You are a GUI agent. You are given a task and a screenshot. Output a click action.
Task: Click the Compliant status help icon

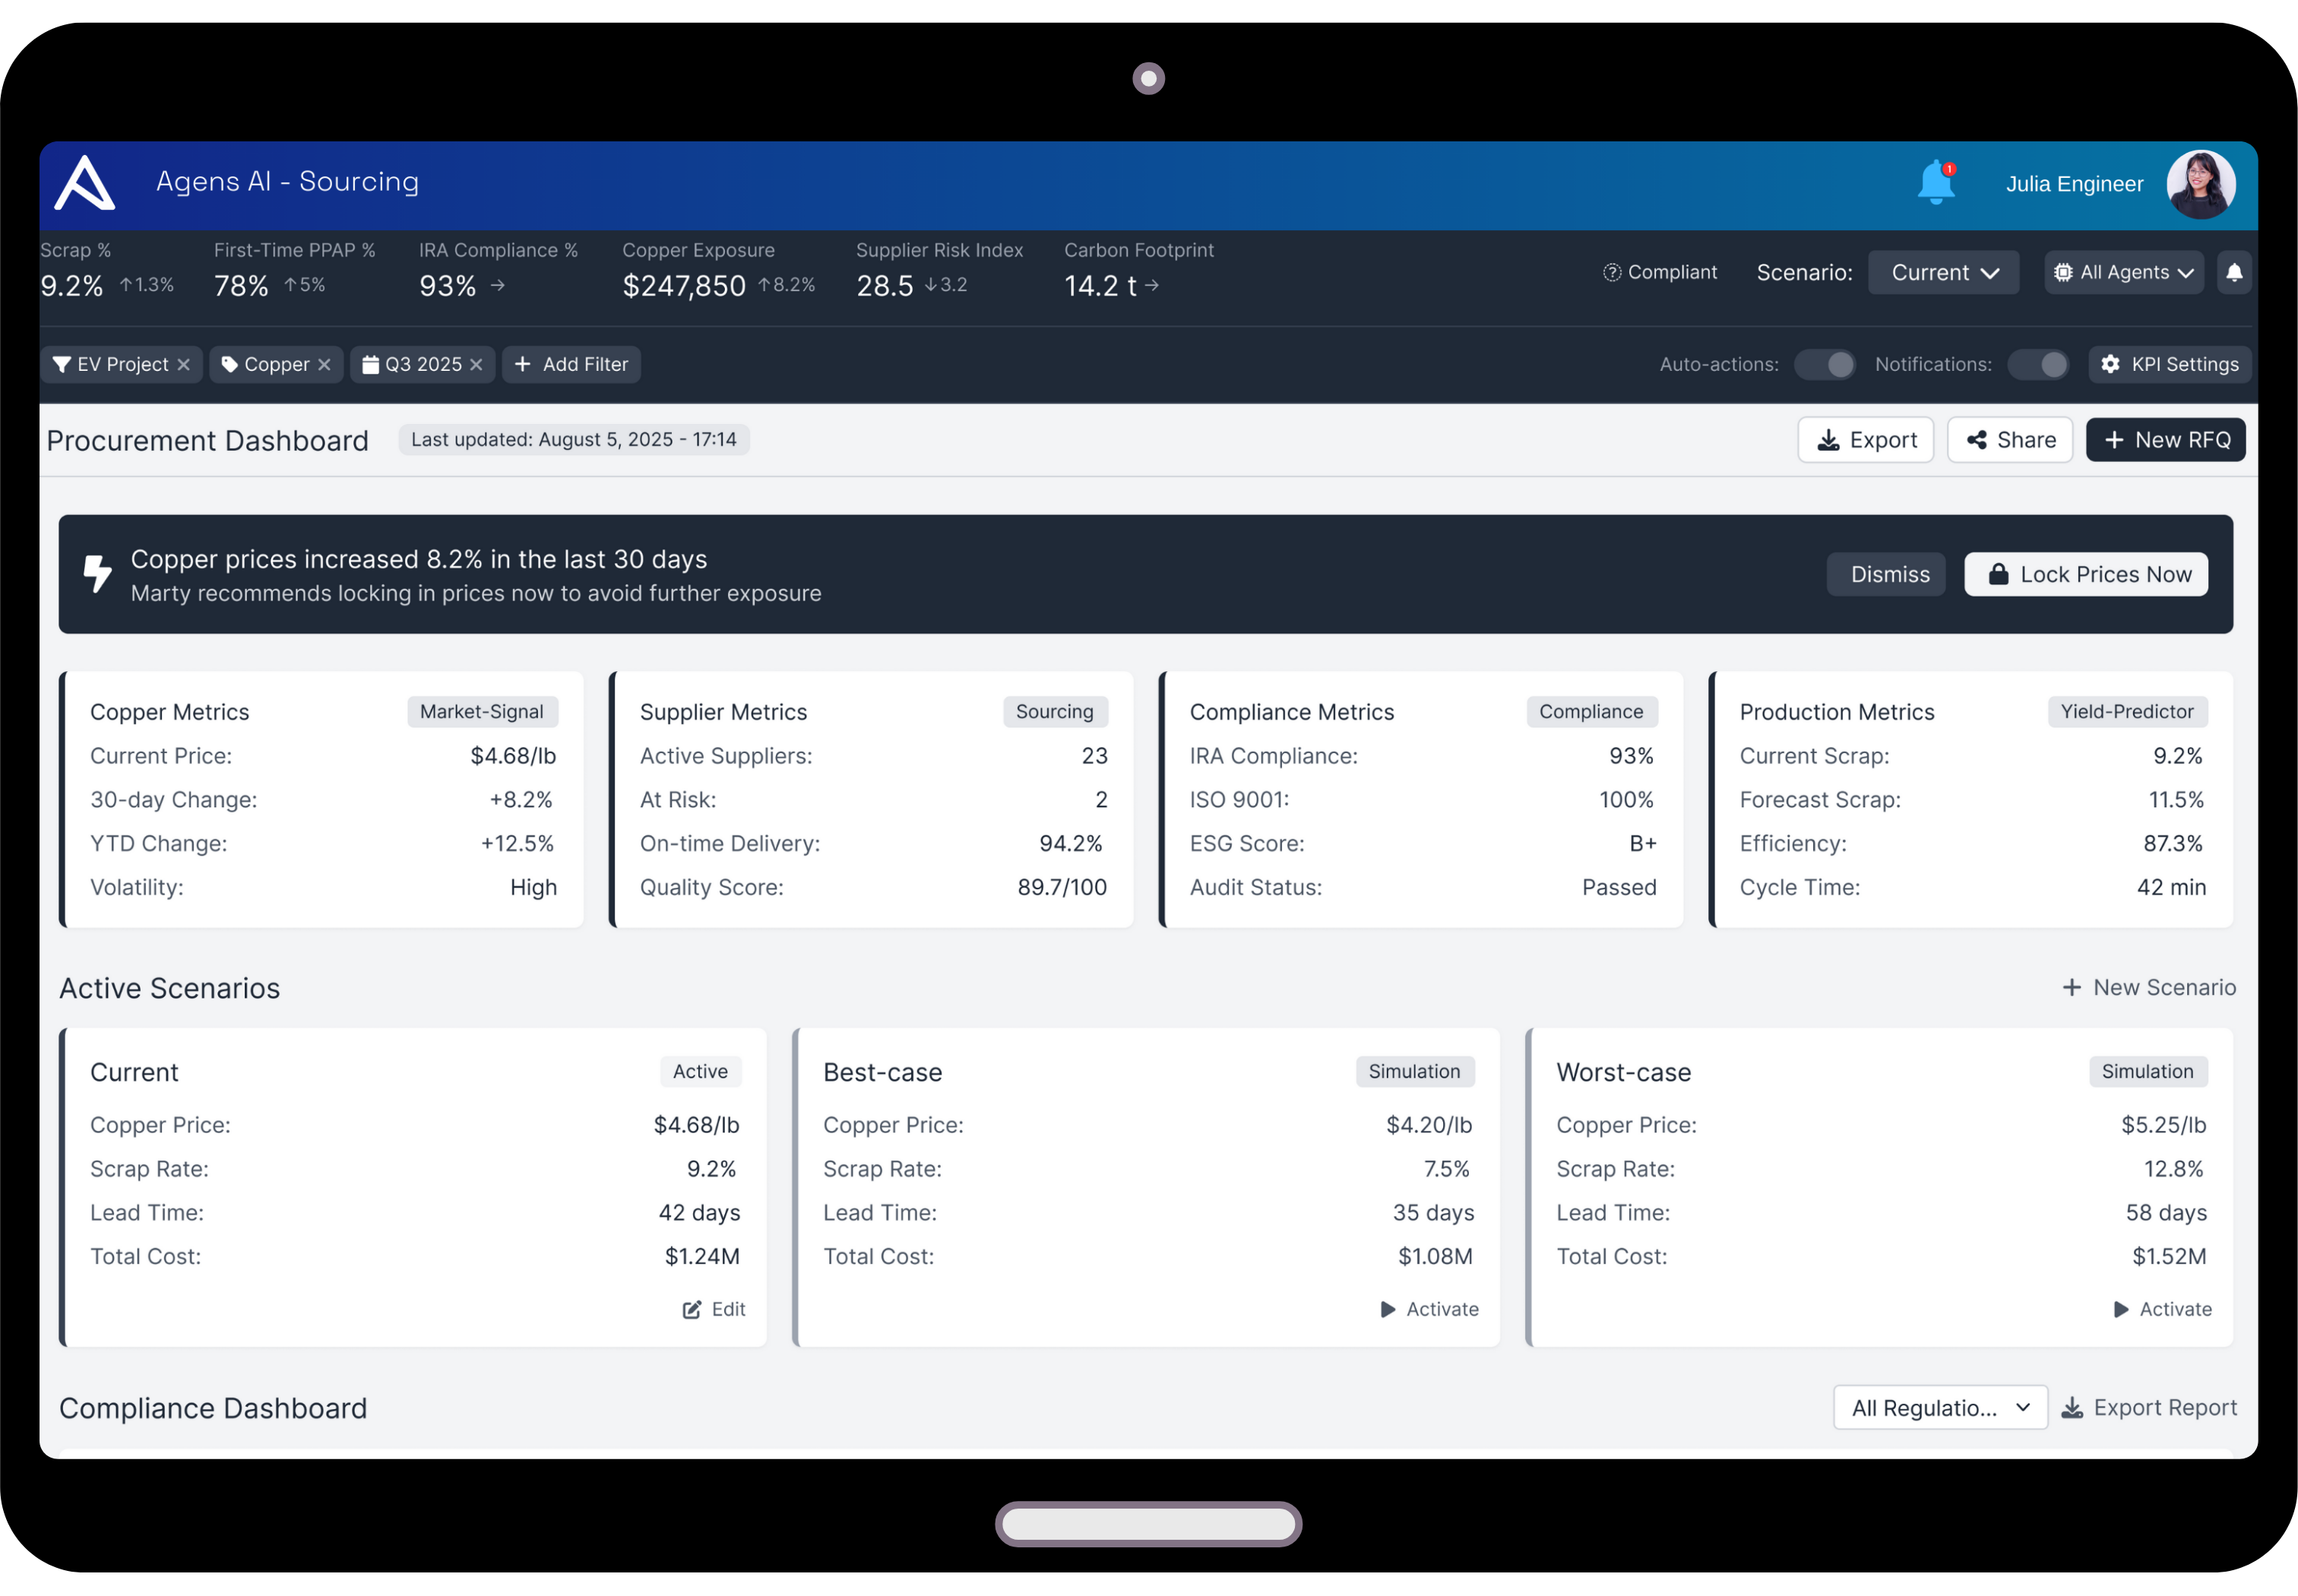[x=1612, y=272]
